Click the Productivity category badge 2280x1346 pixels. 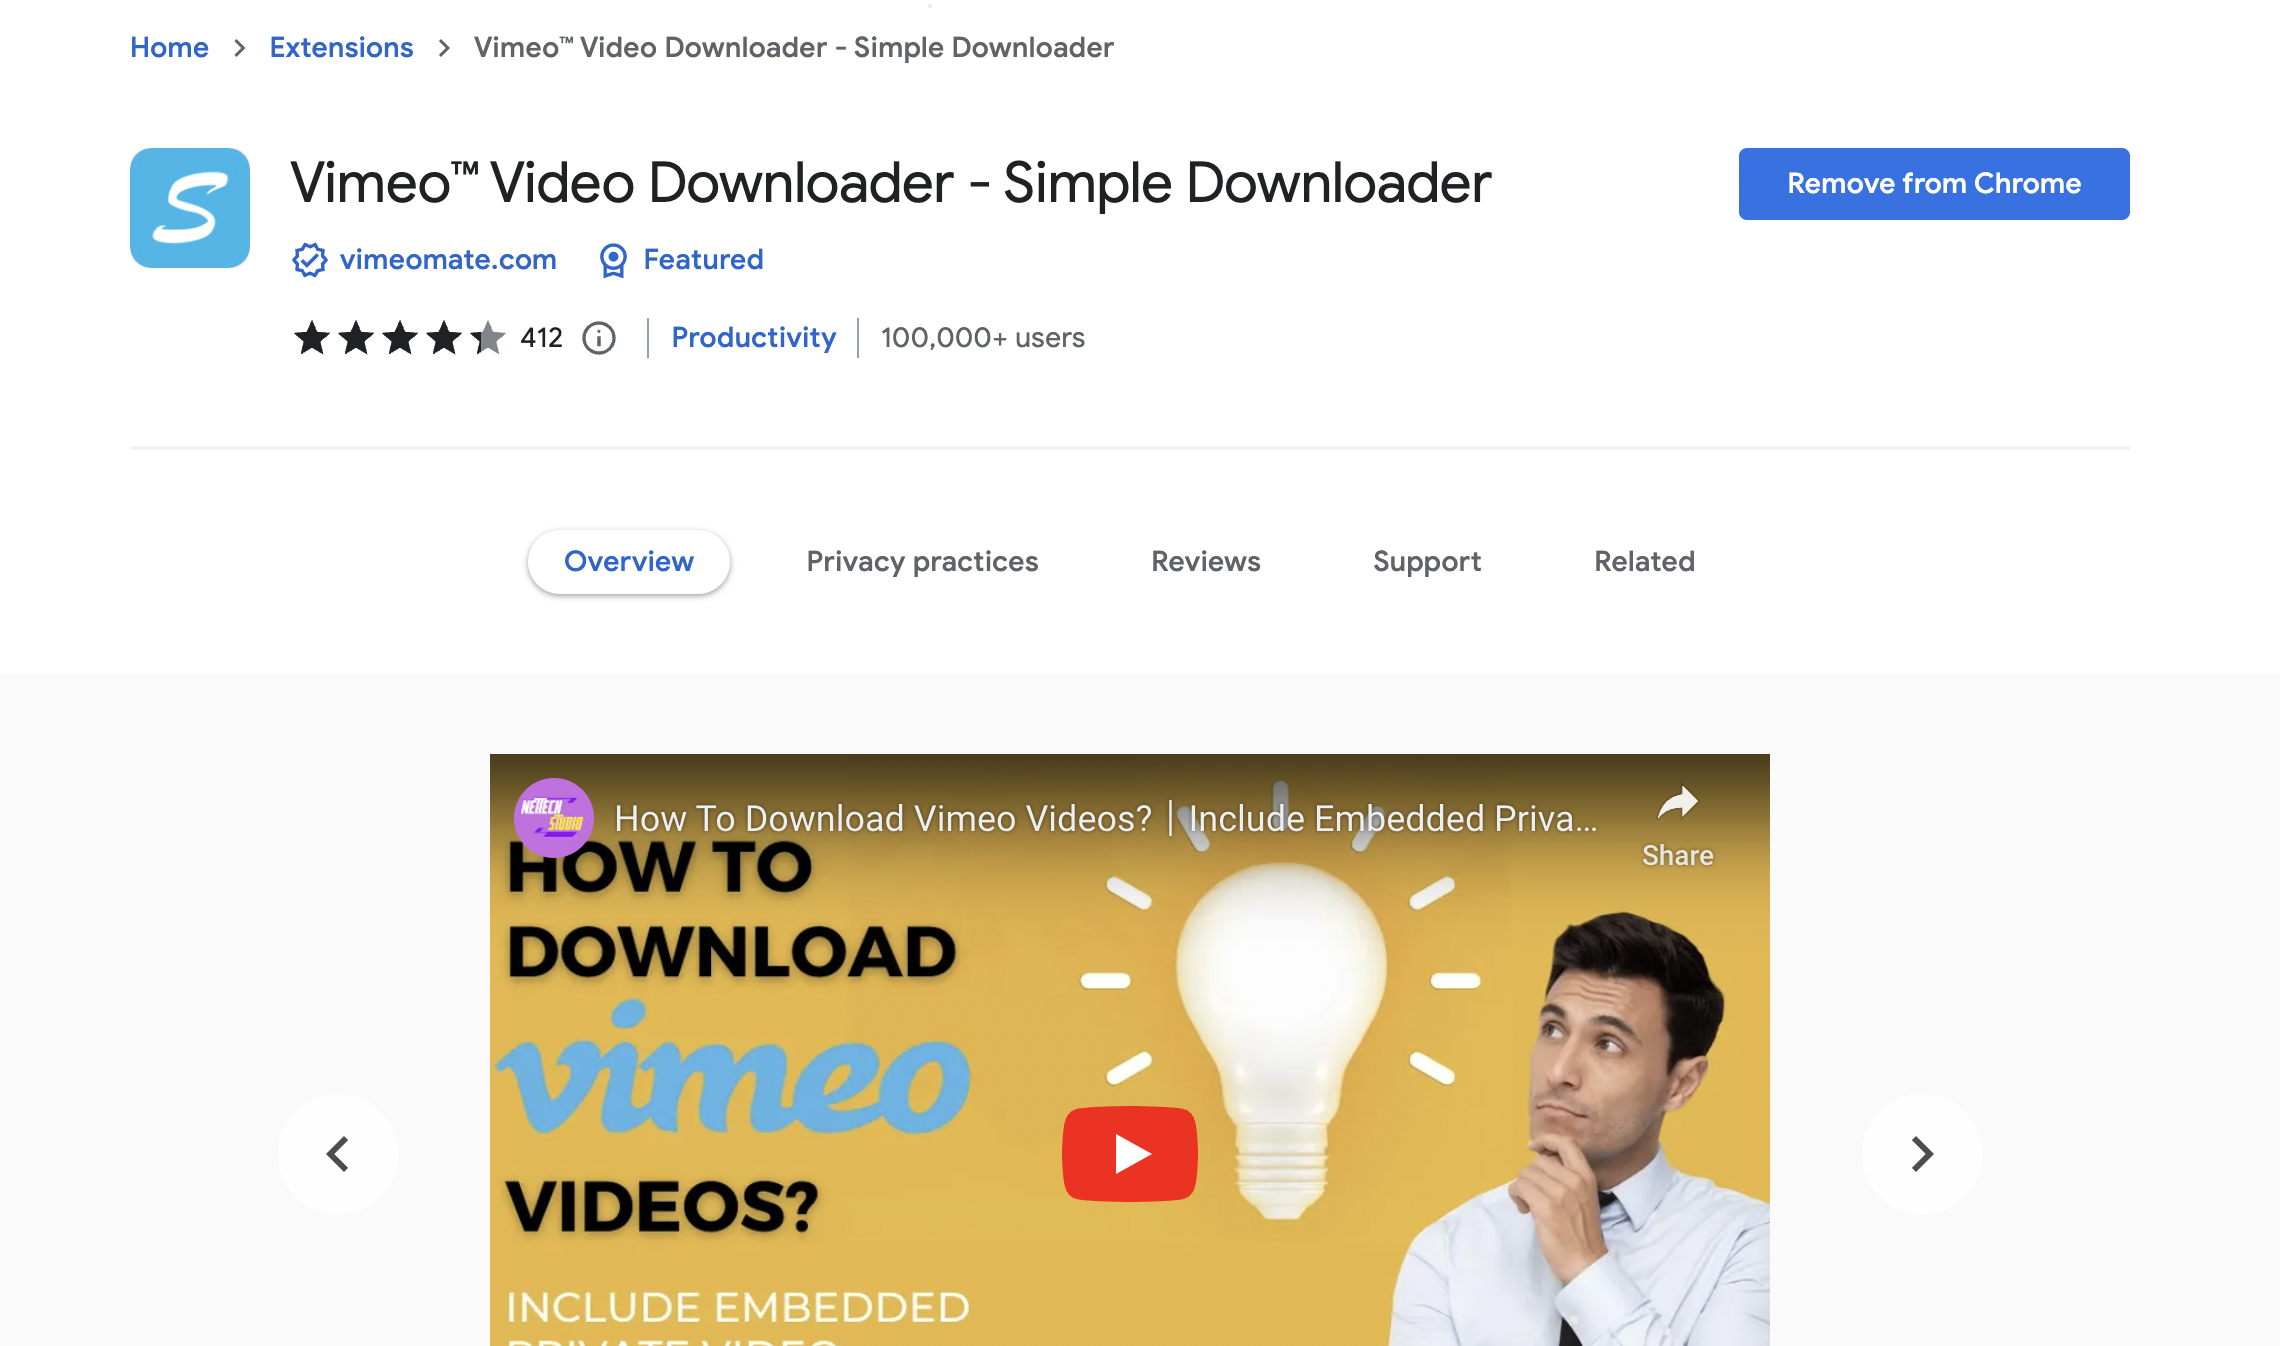(x=753, y=338)
